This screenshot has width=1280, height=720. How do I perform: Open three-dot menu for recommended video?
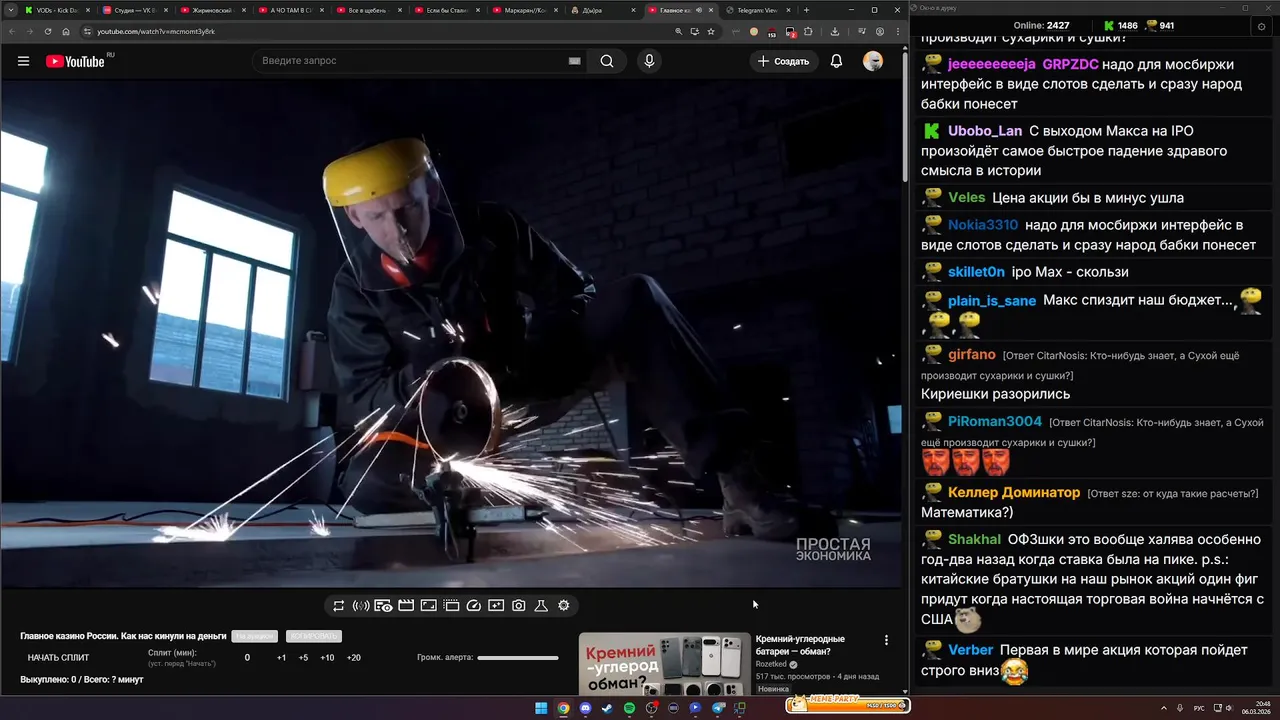[x=886, y=640]
